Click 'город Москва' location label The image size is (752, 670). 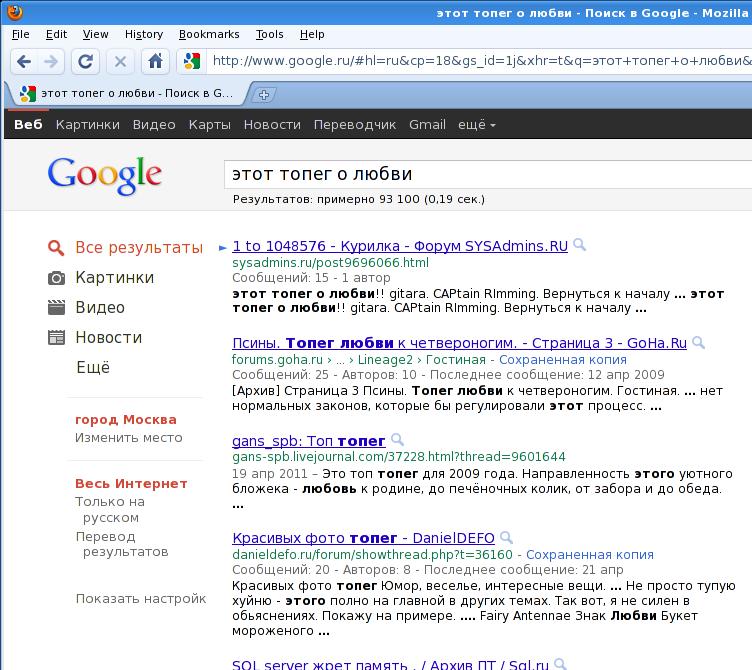[x=126, y=420]
